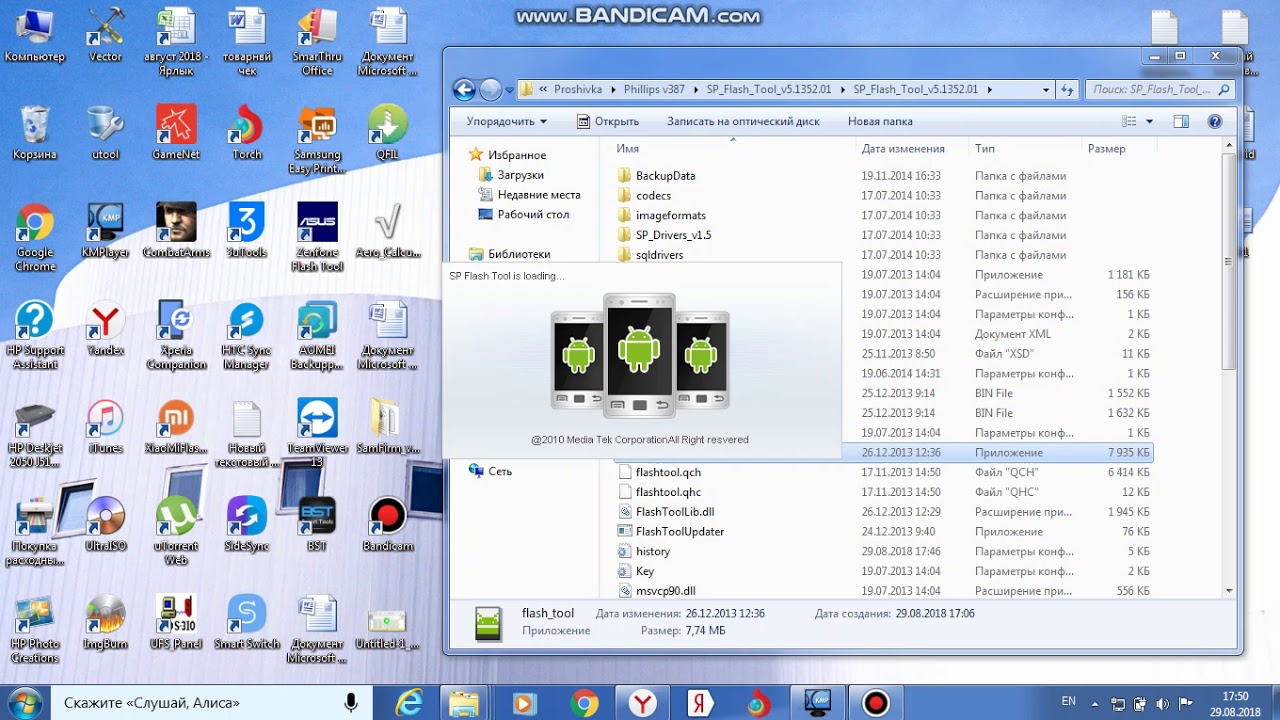The image size is (1280, 720).
Task: Open the Vector desktop shortcut
Action: tap(105, 35)
